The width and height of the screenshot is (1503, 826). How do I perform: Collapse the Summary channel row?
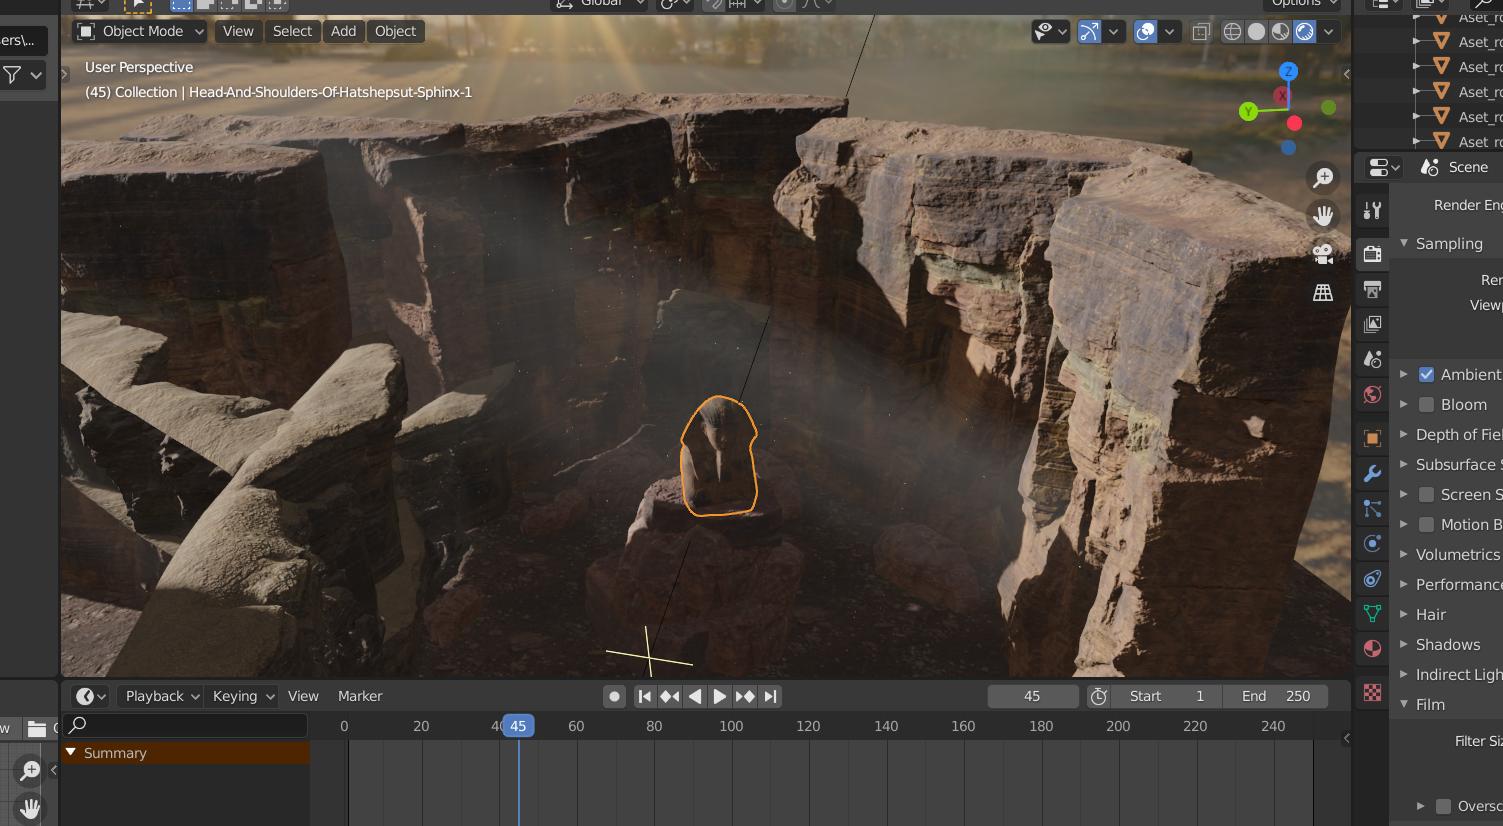(71, 752)
